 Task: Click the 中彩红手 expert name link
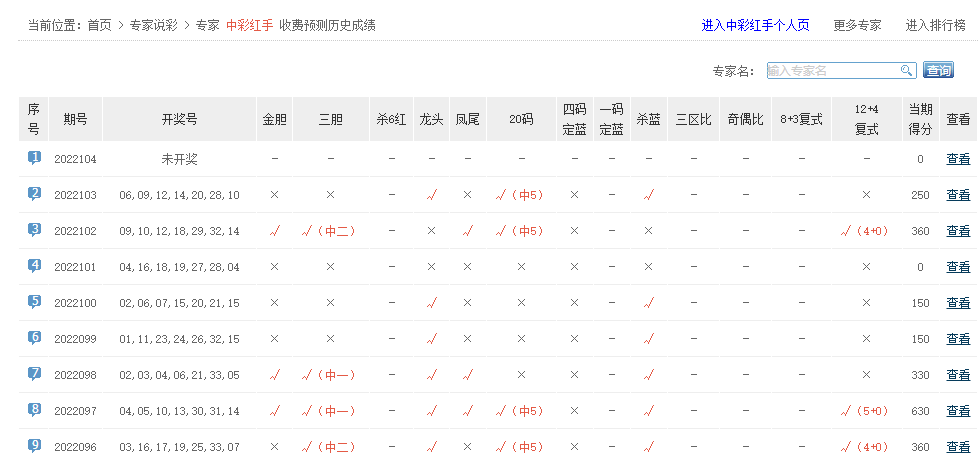[248, 25]
